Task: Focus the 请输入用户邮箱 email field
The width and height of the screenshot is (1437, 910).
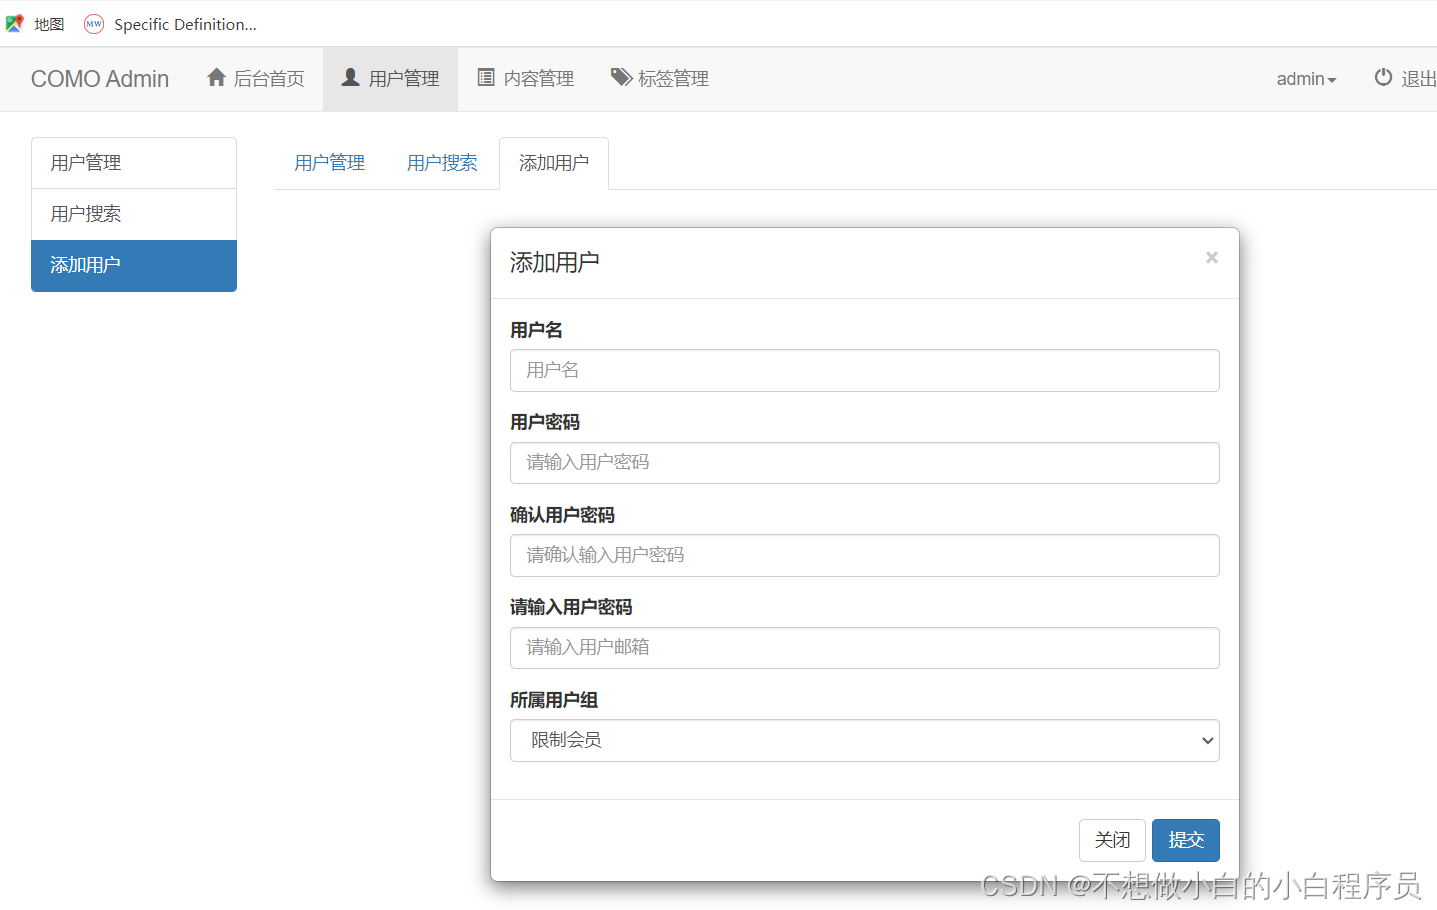Action: tap(865, 648)
